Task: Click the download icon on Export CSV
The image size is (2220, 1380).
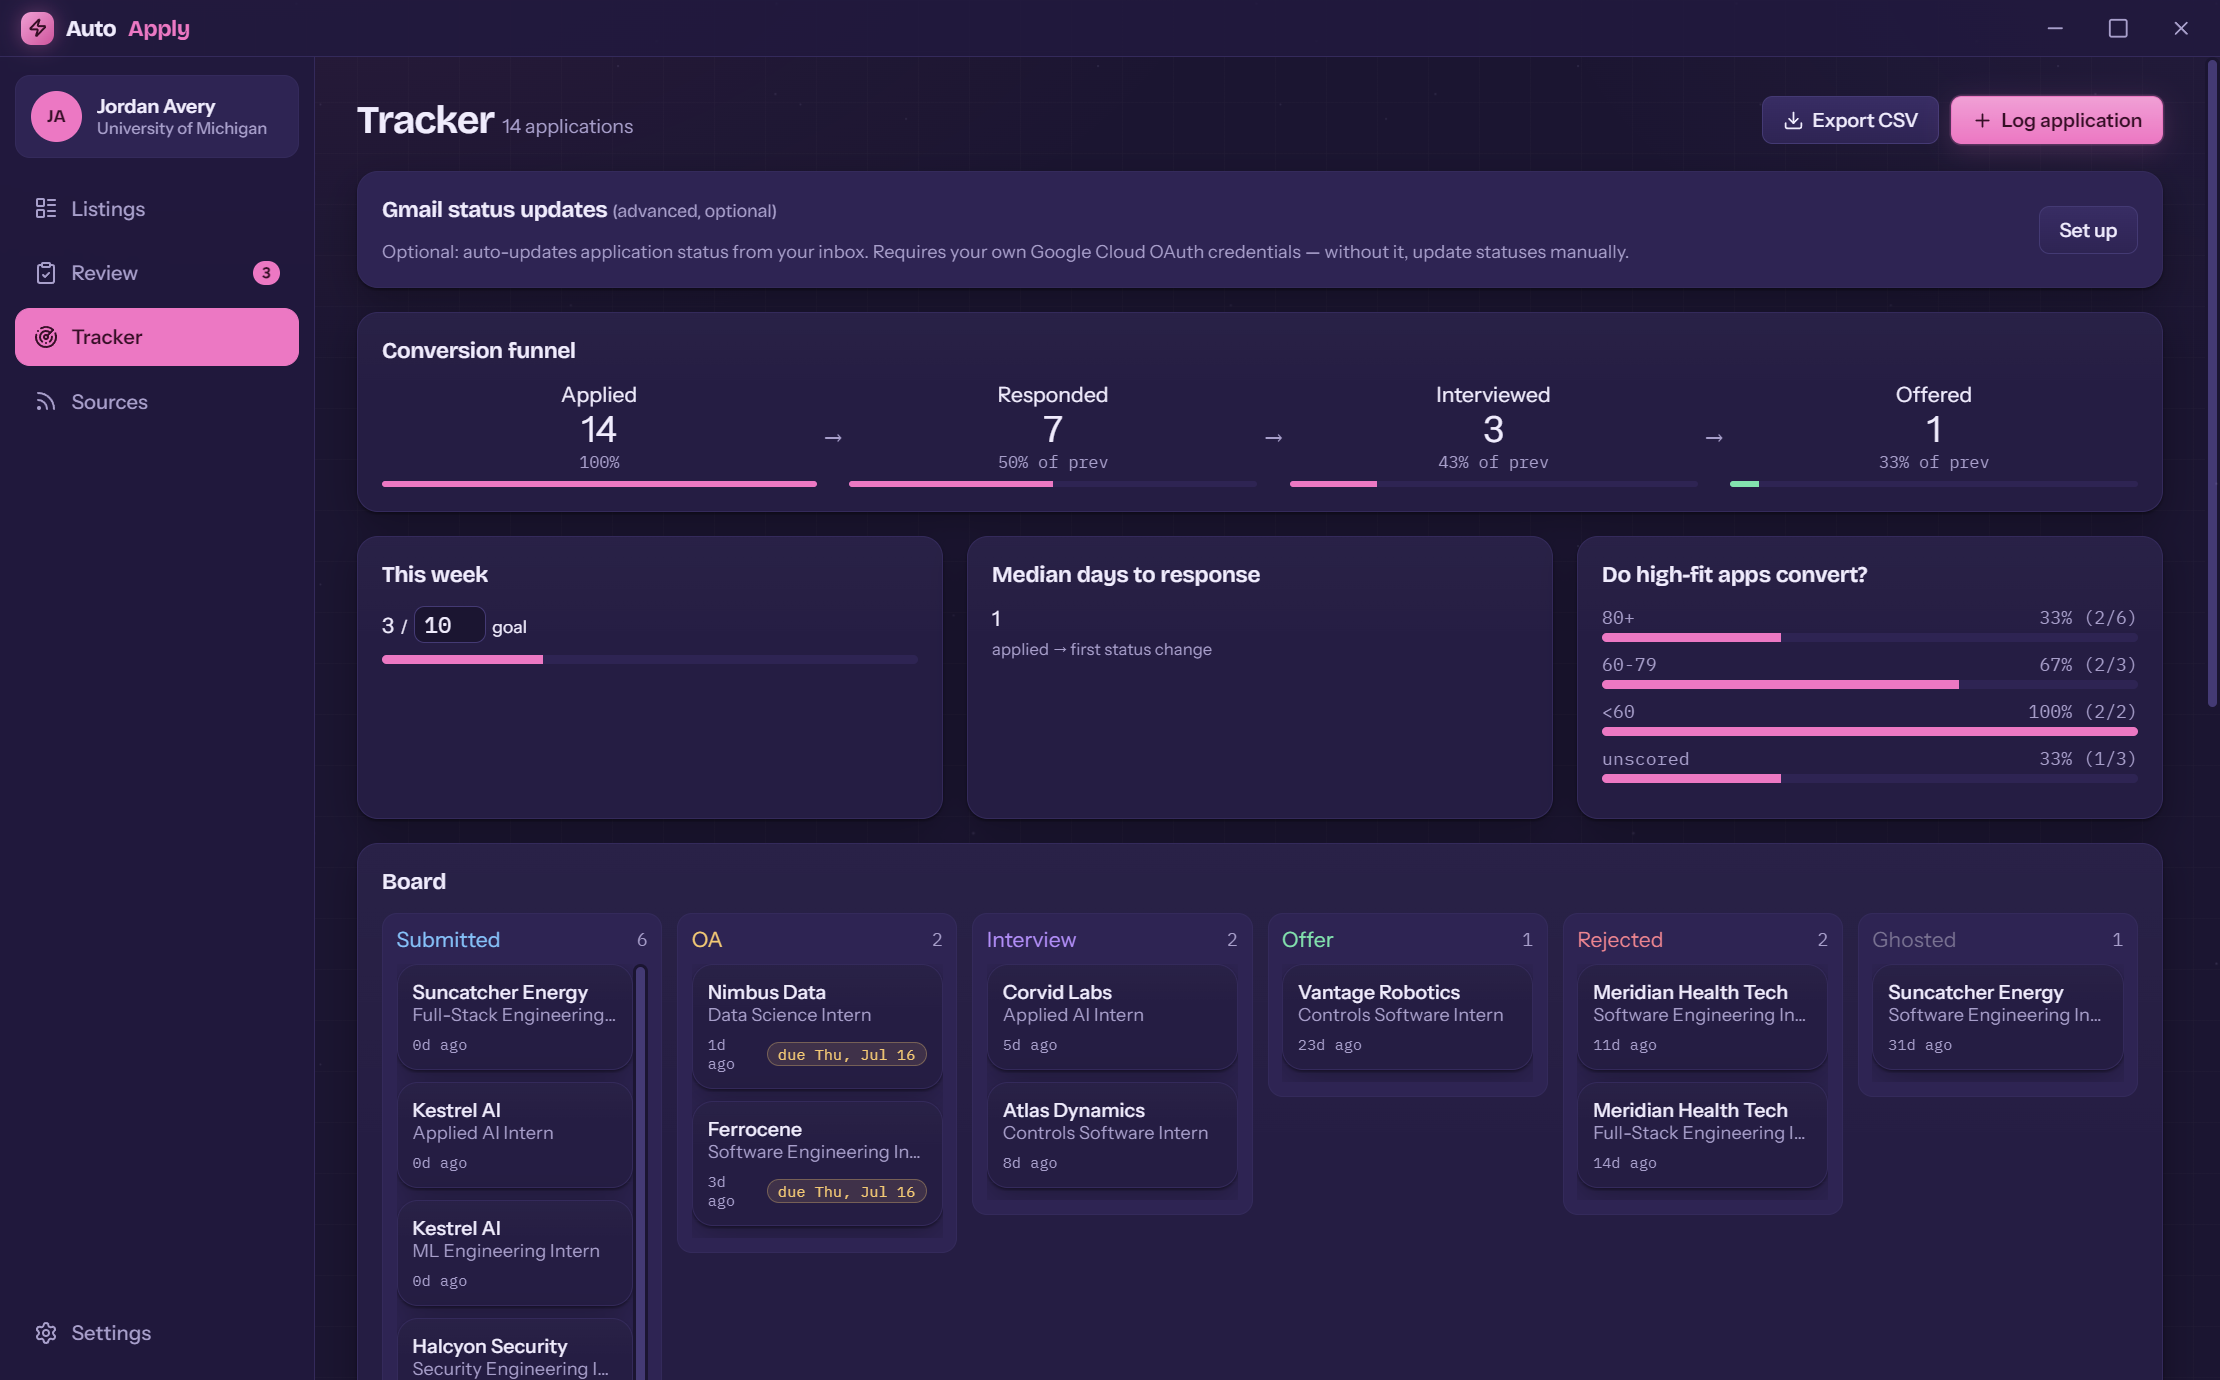Action: click(x=1793, y=120)
